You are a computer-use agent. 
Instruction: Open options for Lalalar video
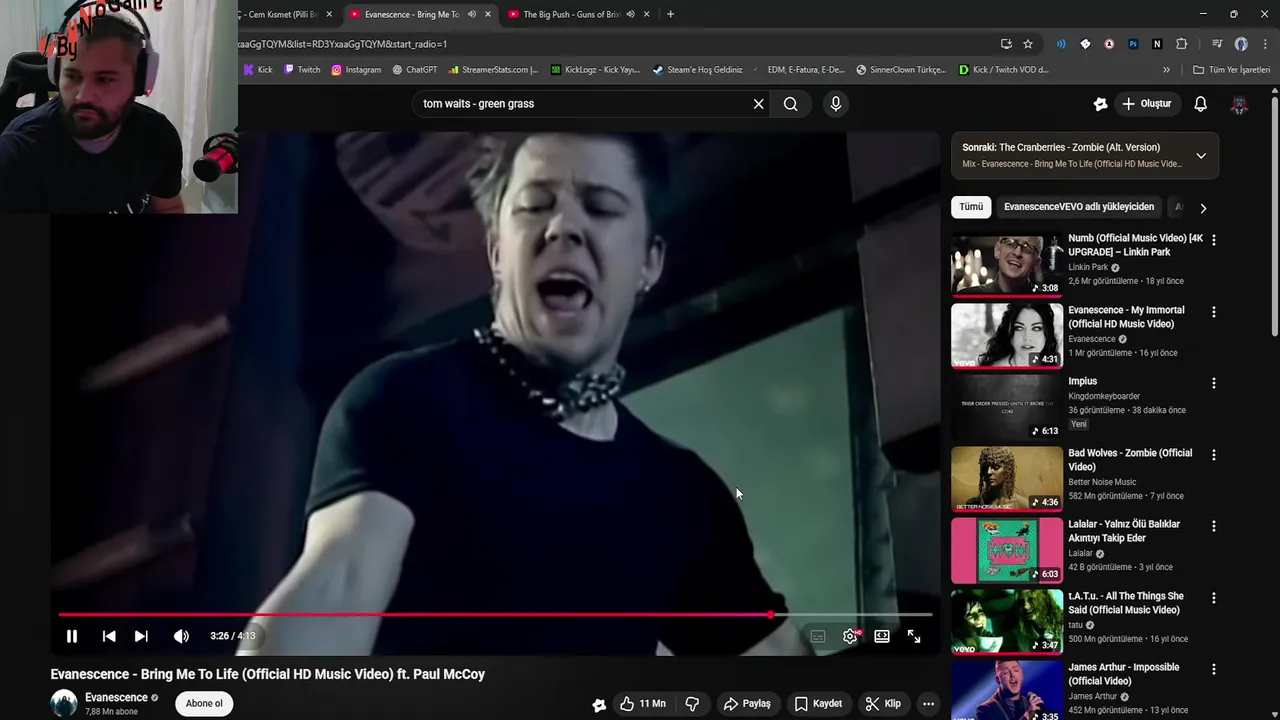click(x=1214, y=526)
